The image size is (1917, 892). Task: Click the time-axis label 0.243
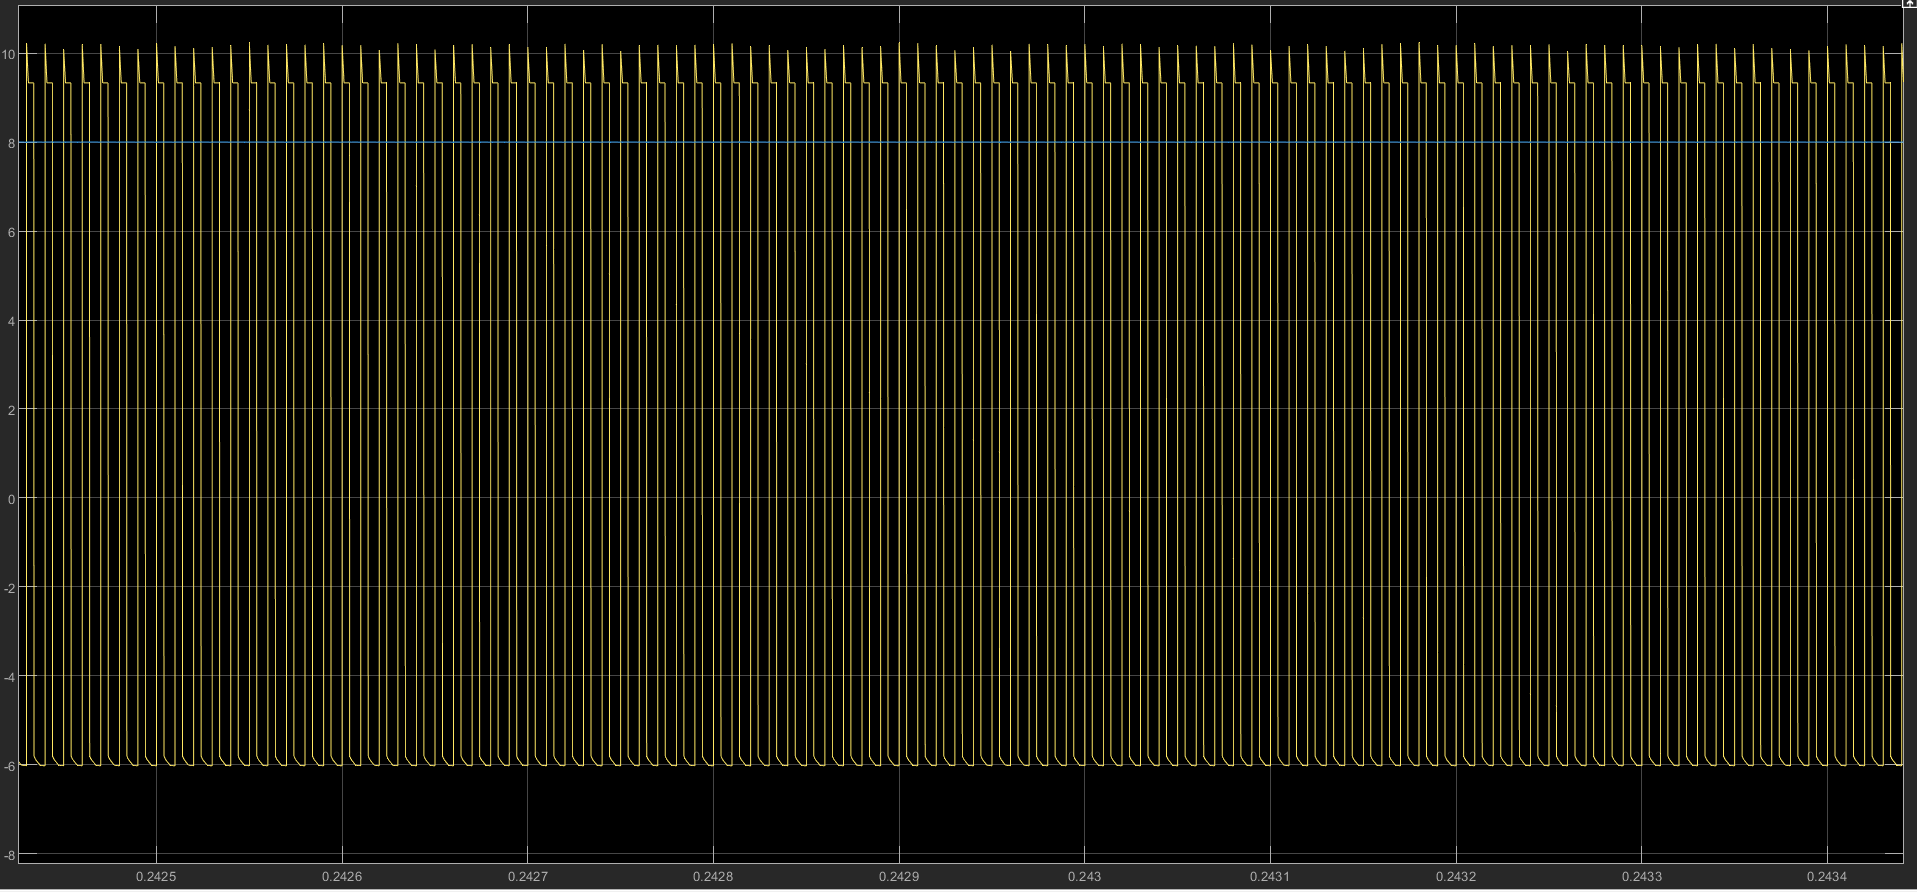click(x=1084, y=877)
